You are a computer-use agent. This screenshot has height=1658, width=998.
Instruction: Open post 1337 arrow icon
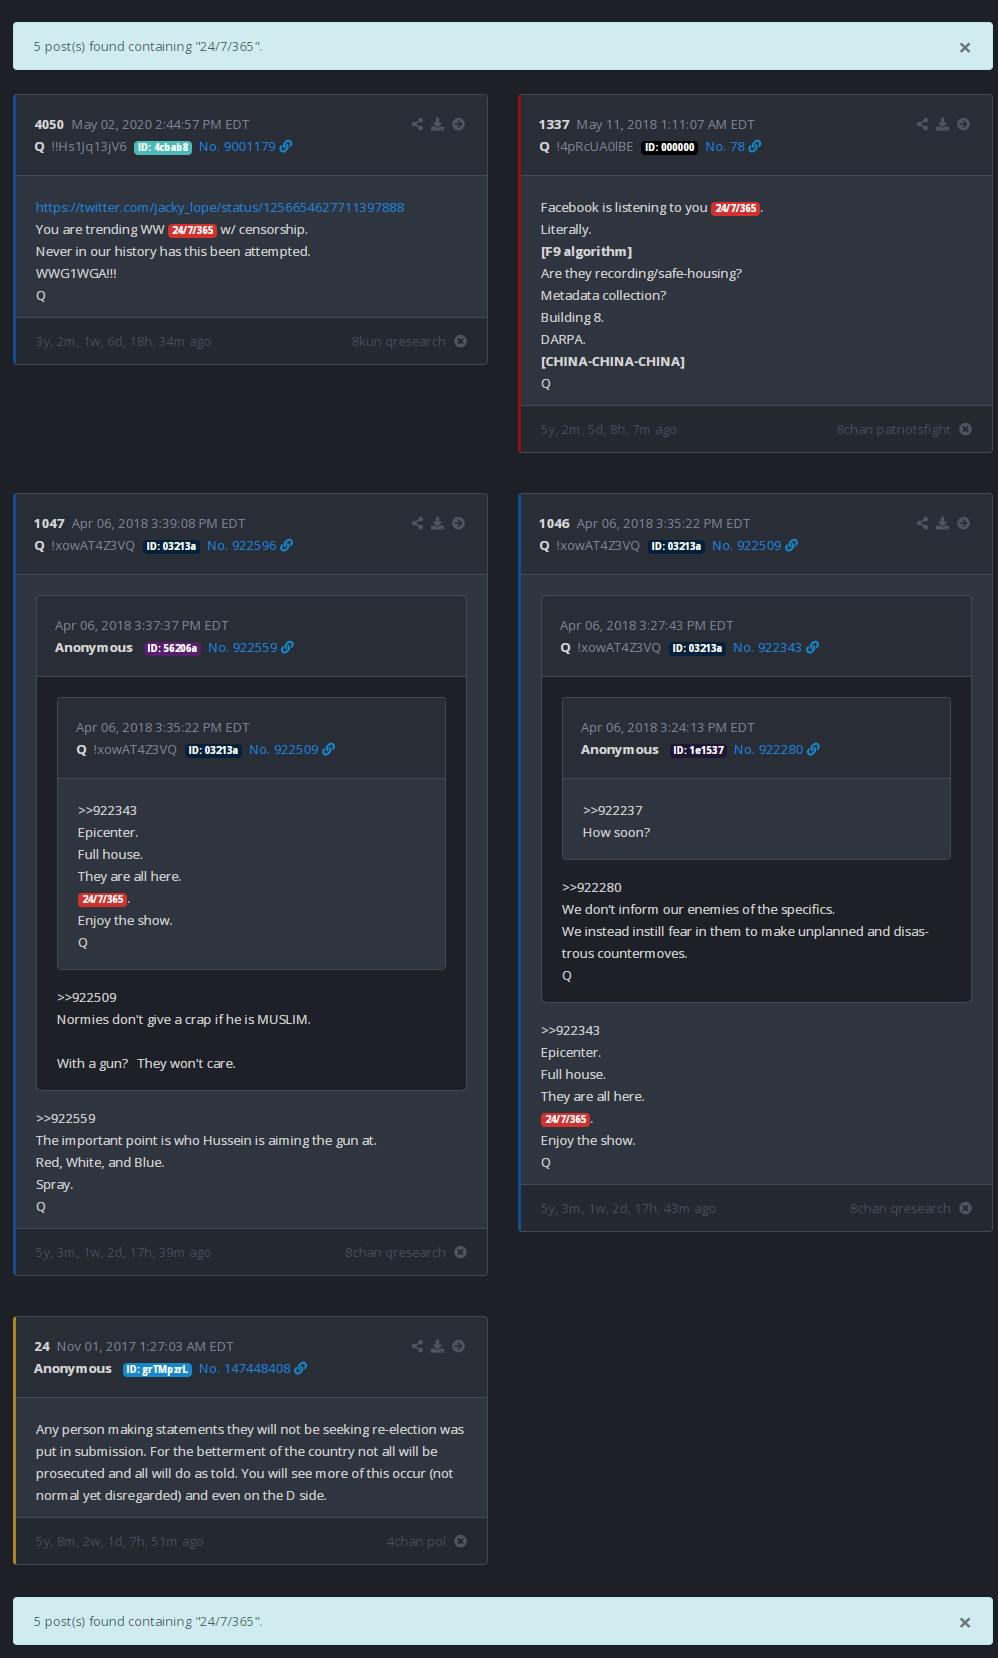pyautogui.click(x=963, y=124)
